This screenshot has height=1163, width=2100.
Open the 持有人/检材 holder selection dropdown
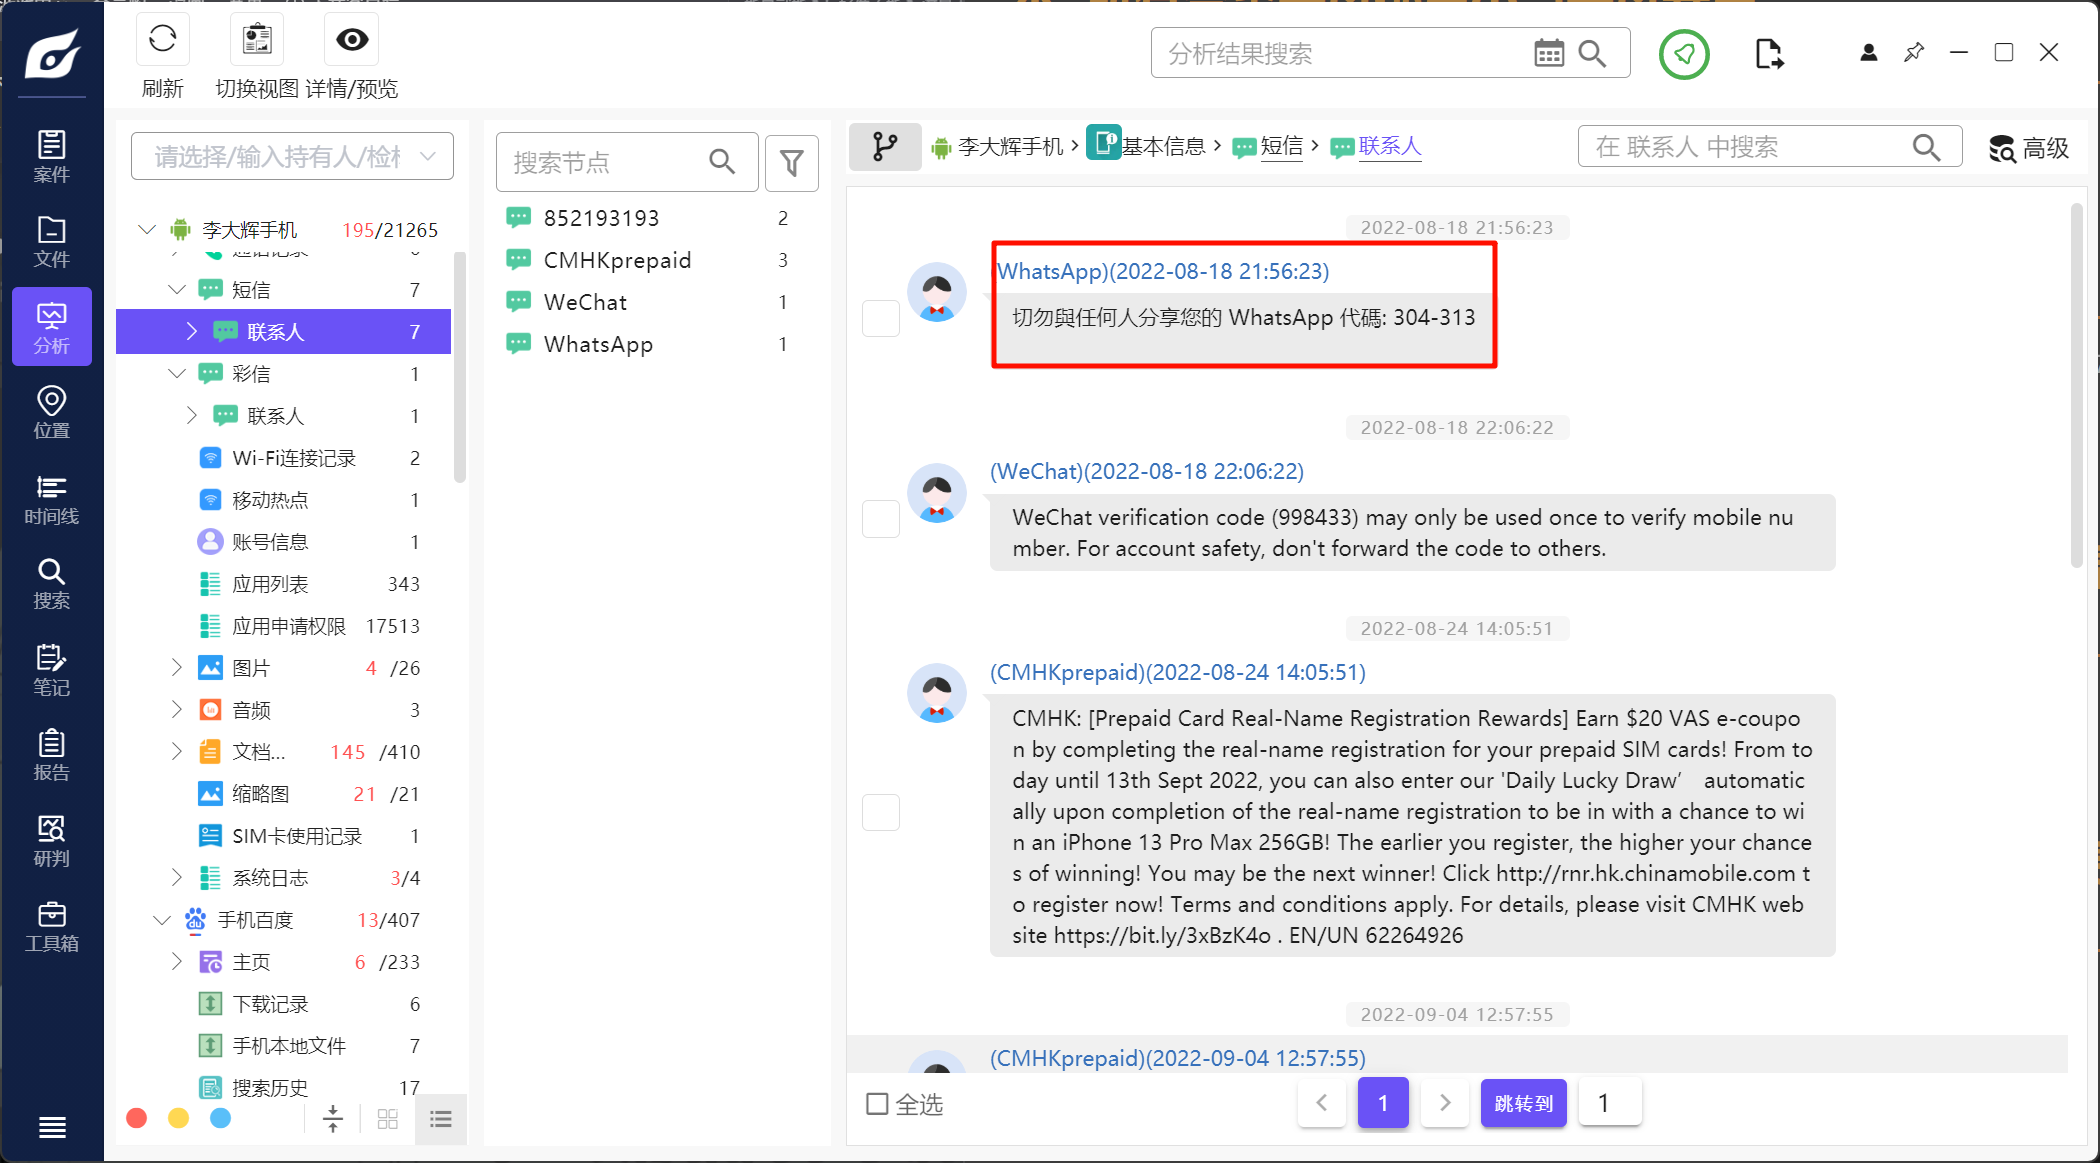click(292, 157)
